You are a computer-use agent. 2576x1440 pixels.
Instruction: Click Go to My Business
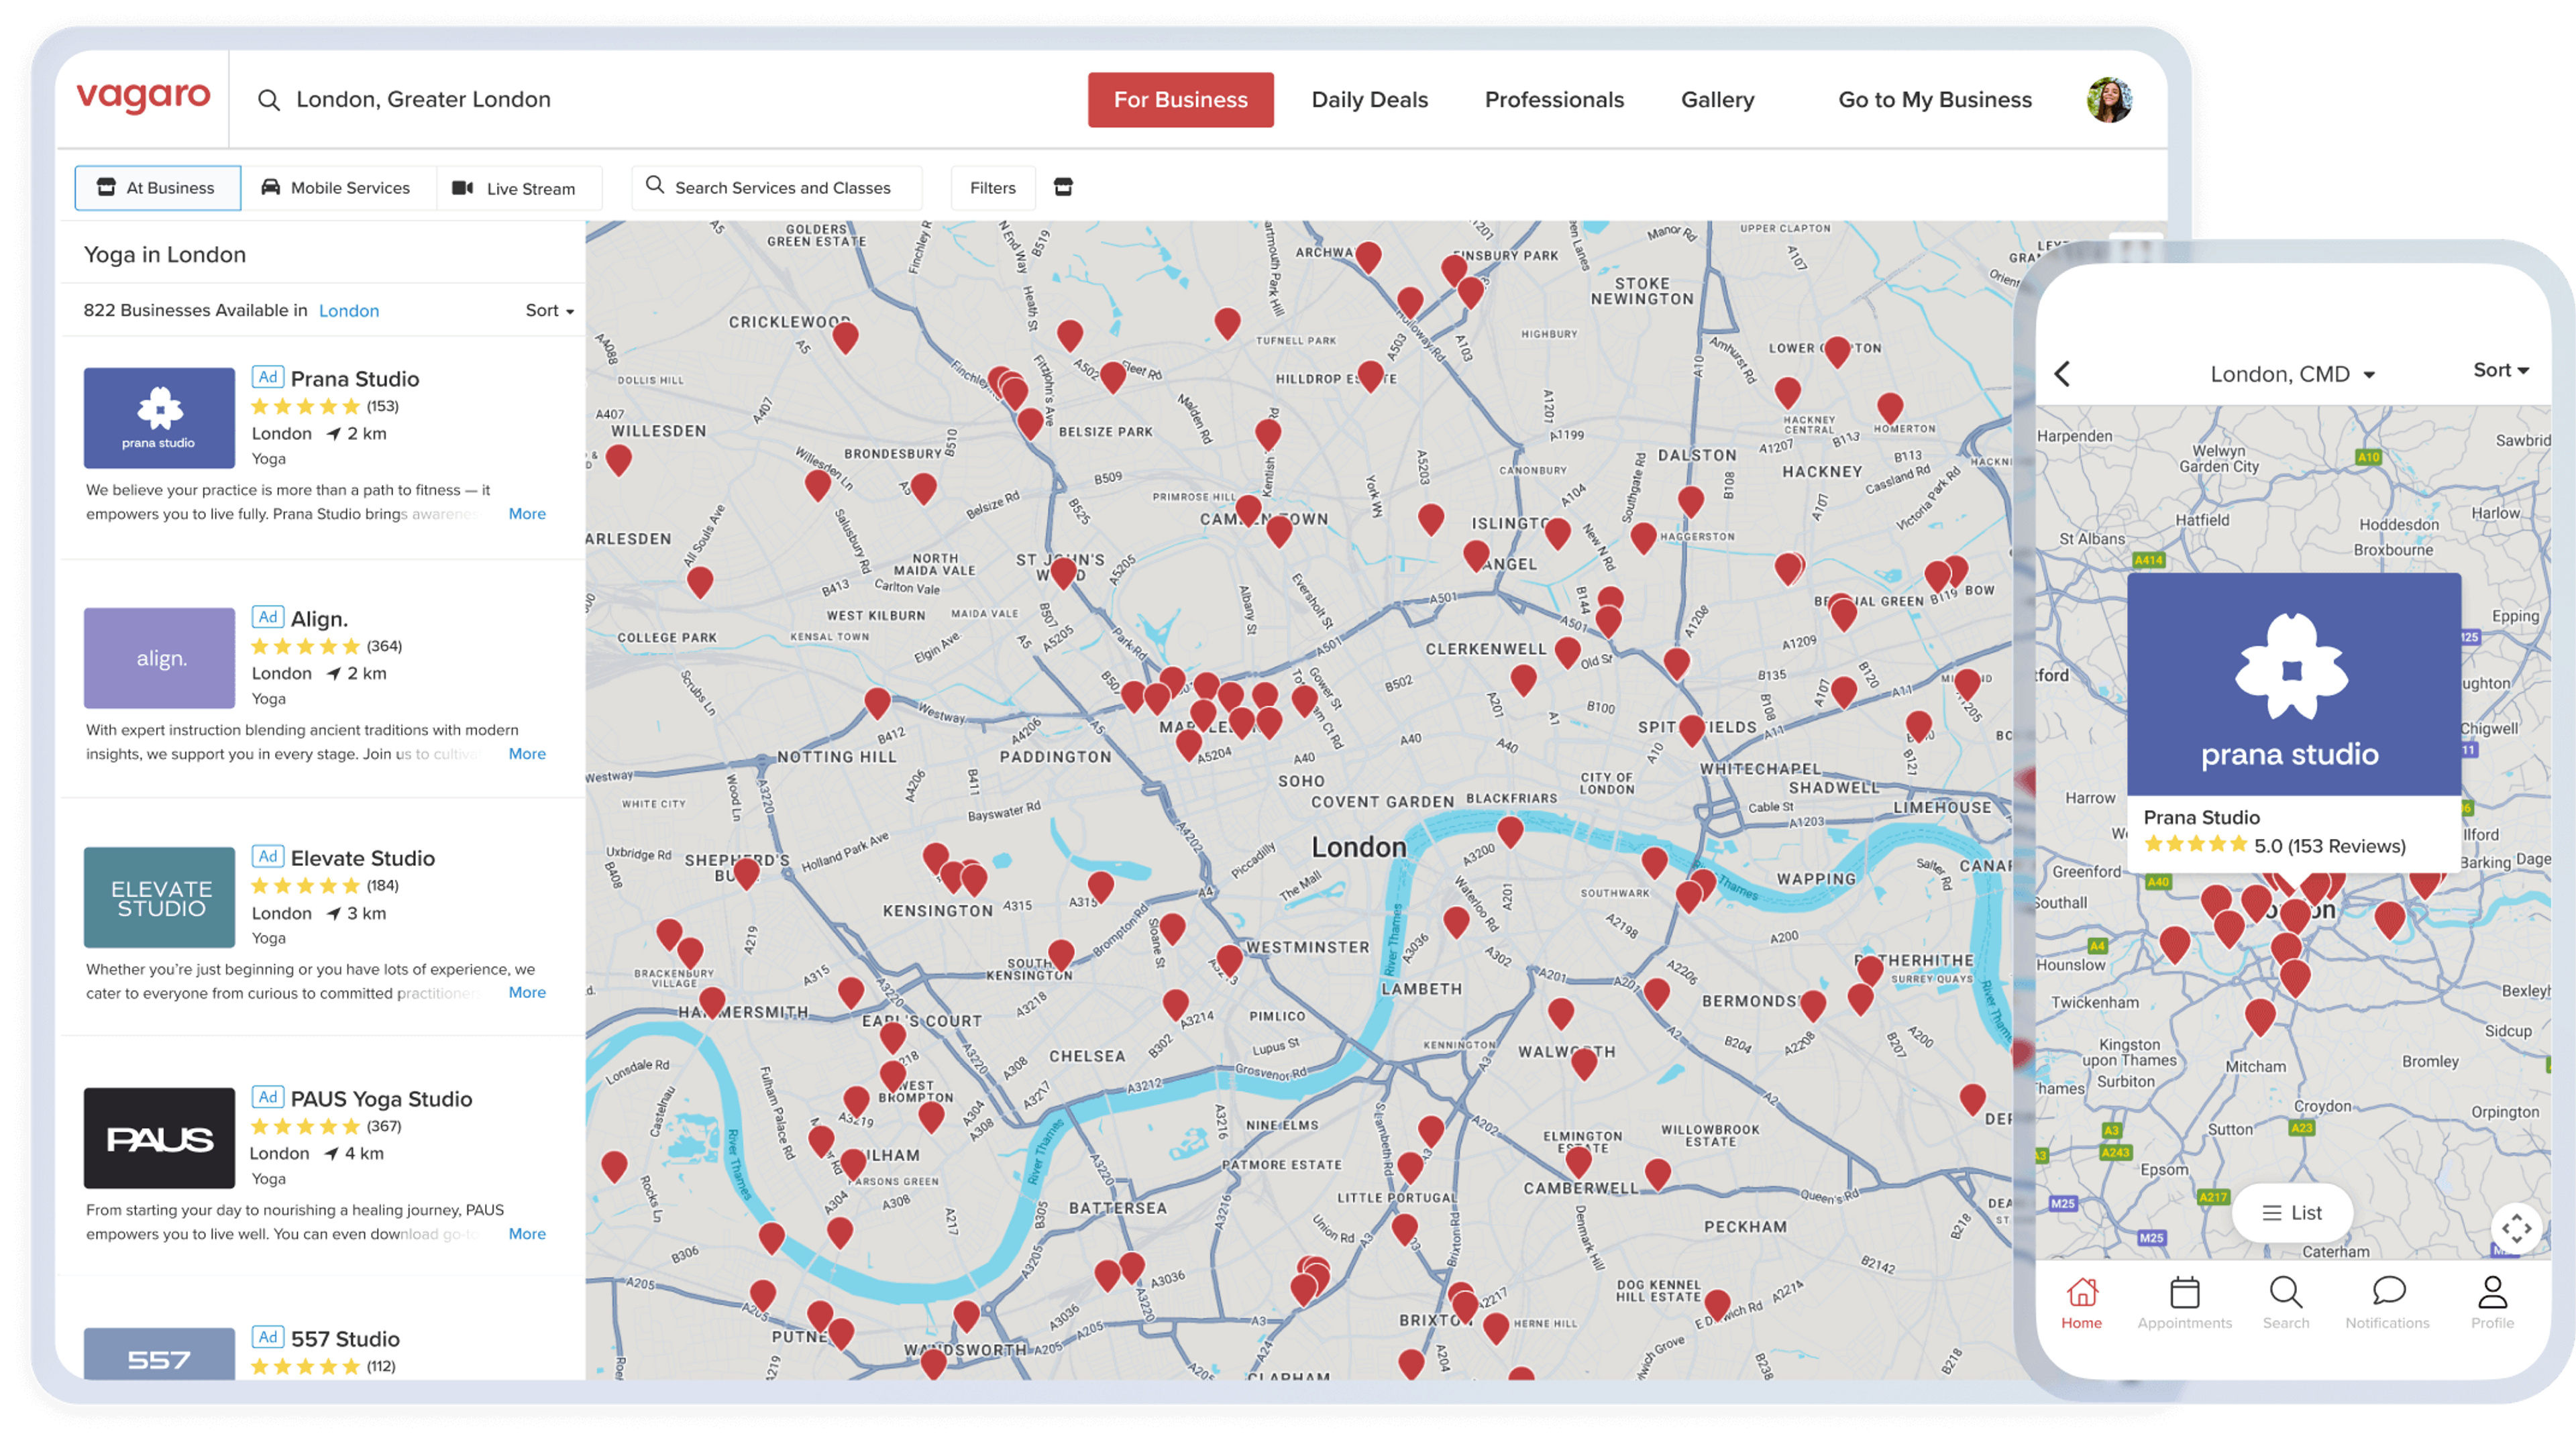point(1934,100)
